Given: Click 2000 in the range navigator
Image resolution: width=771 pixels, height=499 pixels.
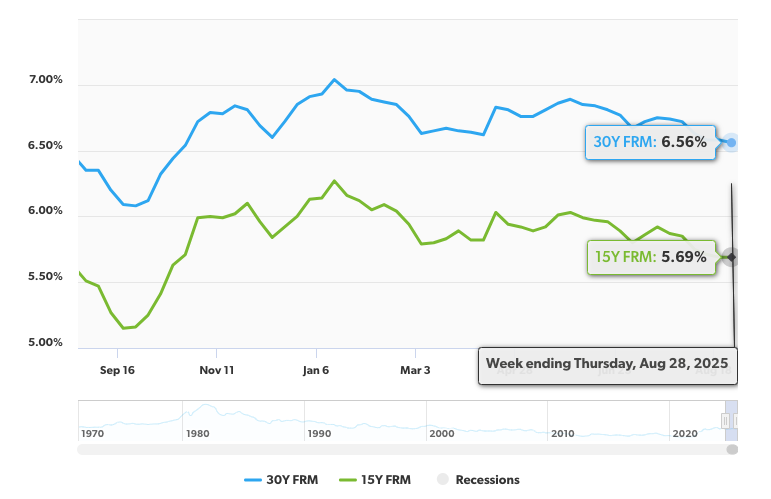Looking at the screenshot, I should click(x=442, y=434).
